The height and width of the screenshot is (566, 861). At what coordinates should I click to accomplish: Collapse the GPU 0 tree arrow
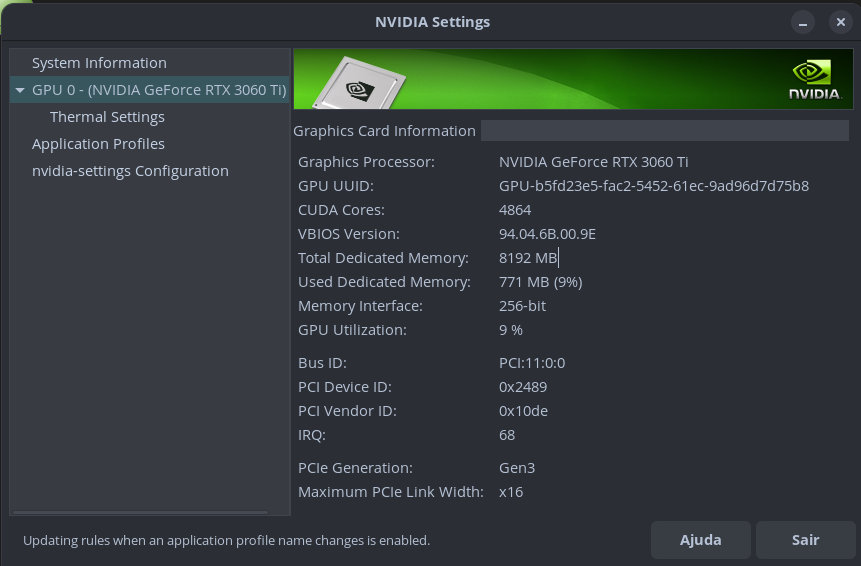(x=20, y=90)
